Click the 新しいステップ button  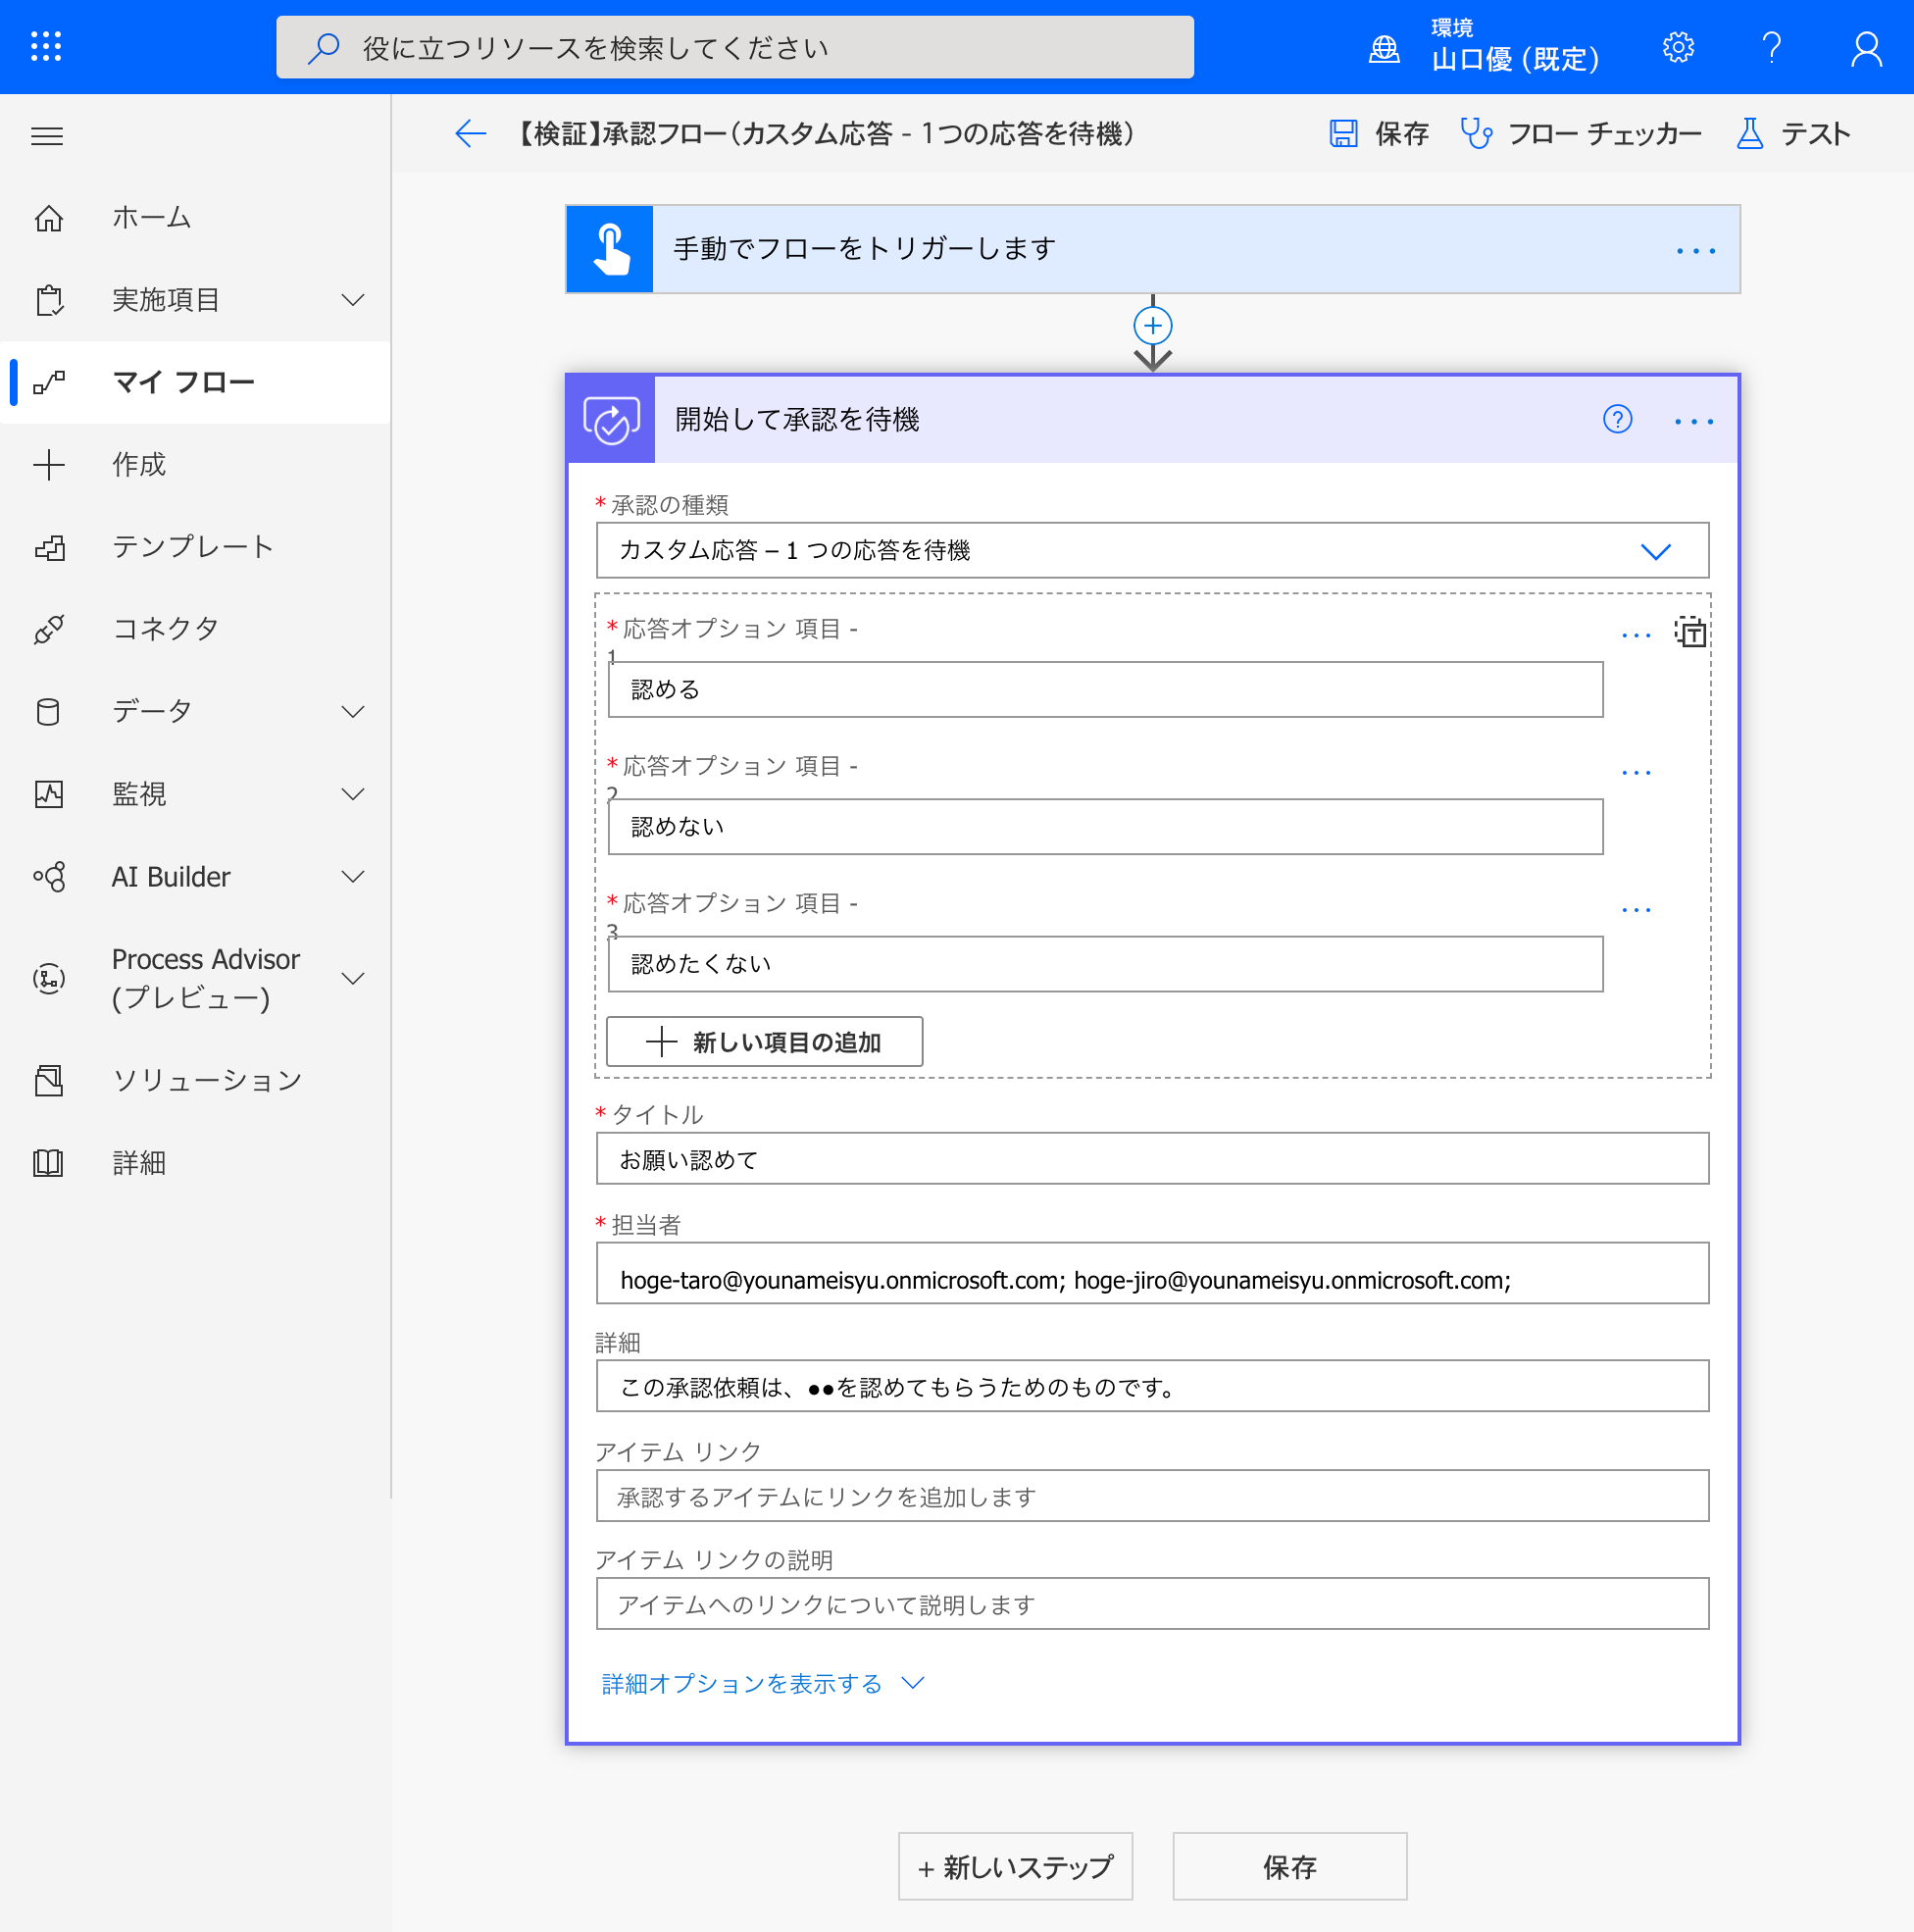[x=1014, y=1866]
